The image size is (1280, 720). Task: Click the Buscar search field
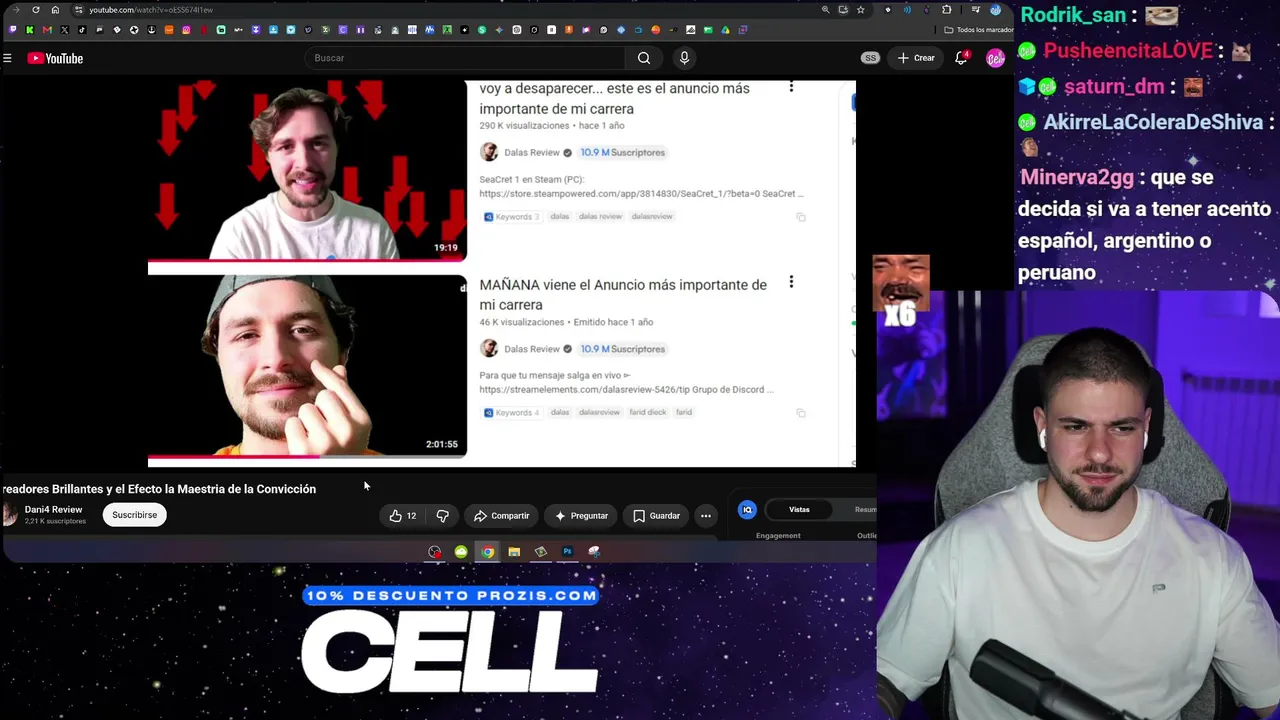[464, 58]
